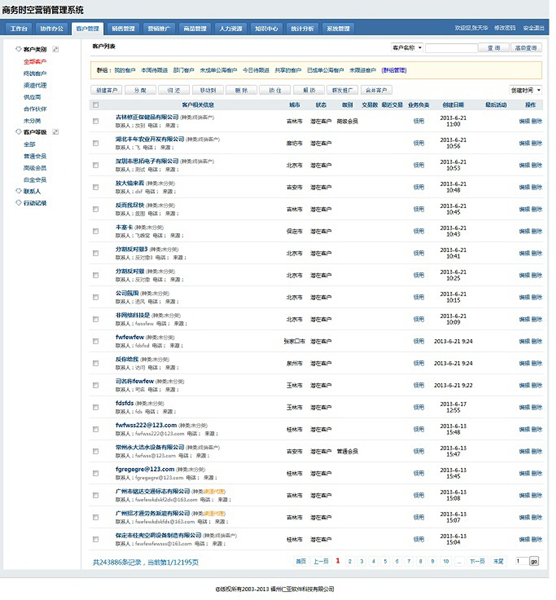Click the diamond icon before 客户等级
Image resolution: width=556 pixels, height=600 pixels.
18,132
